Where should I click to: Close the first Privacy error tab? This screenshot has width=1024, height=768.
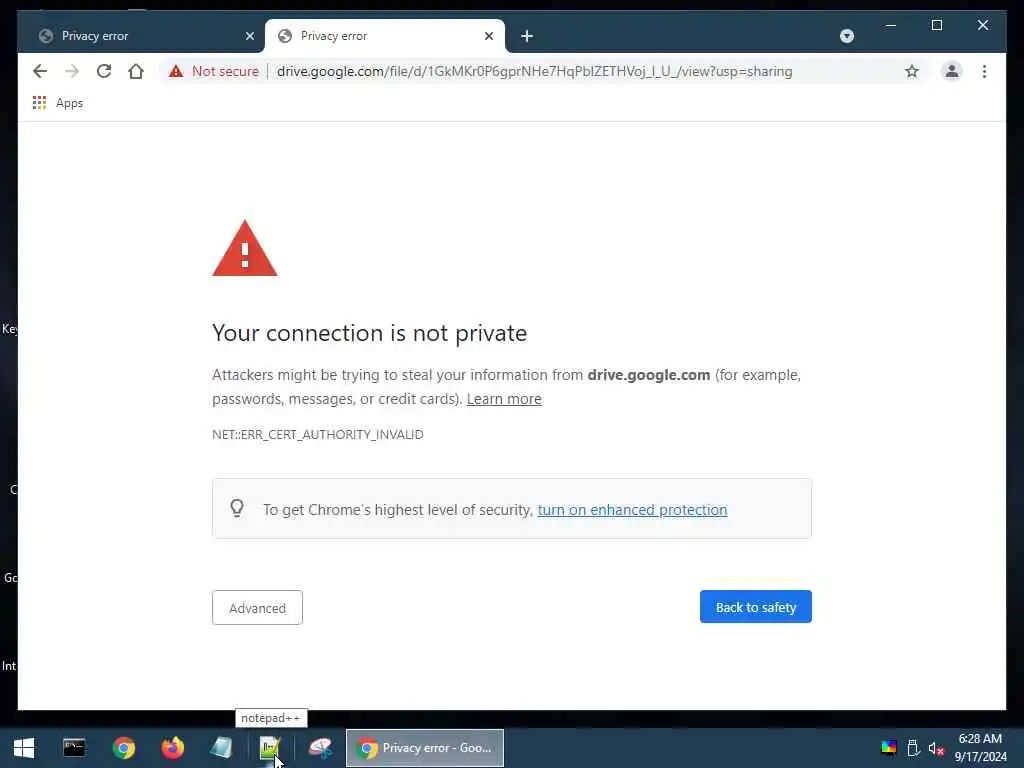(x=249, y=36)
